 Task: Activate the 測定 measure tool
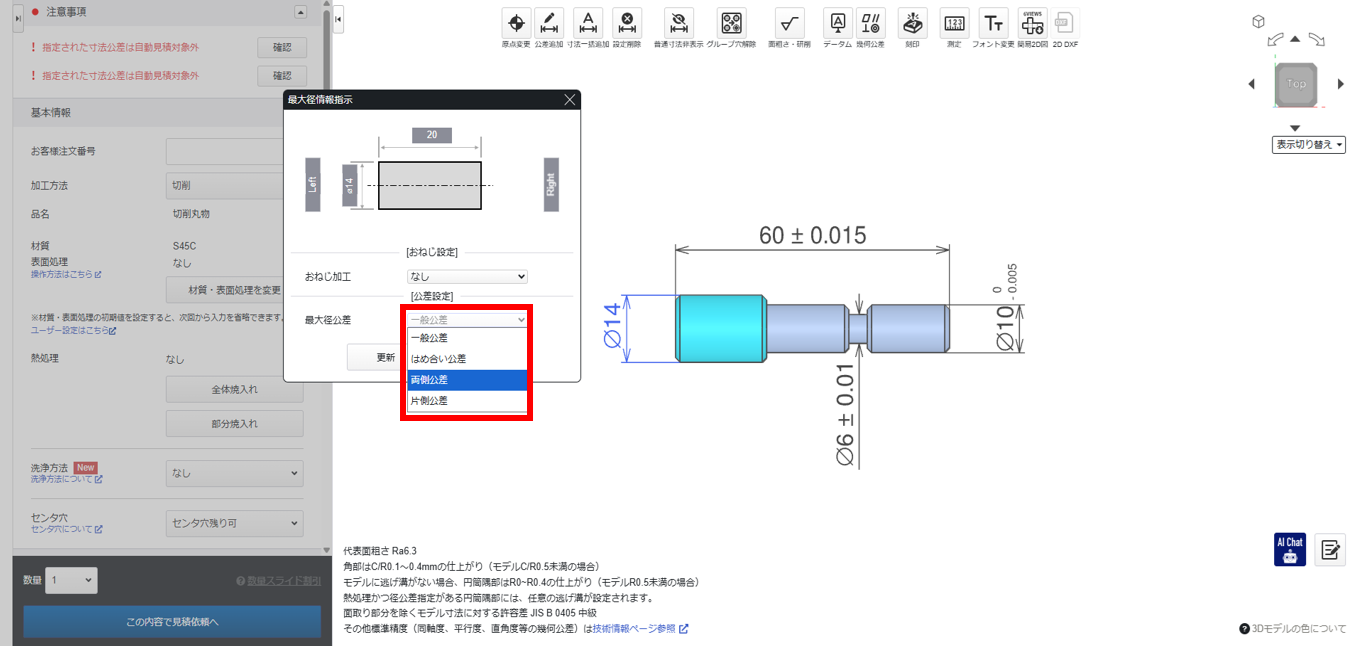[x=955, y=23]
